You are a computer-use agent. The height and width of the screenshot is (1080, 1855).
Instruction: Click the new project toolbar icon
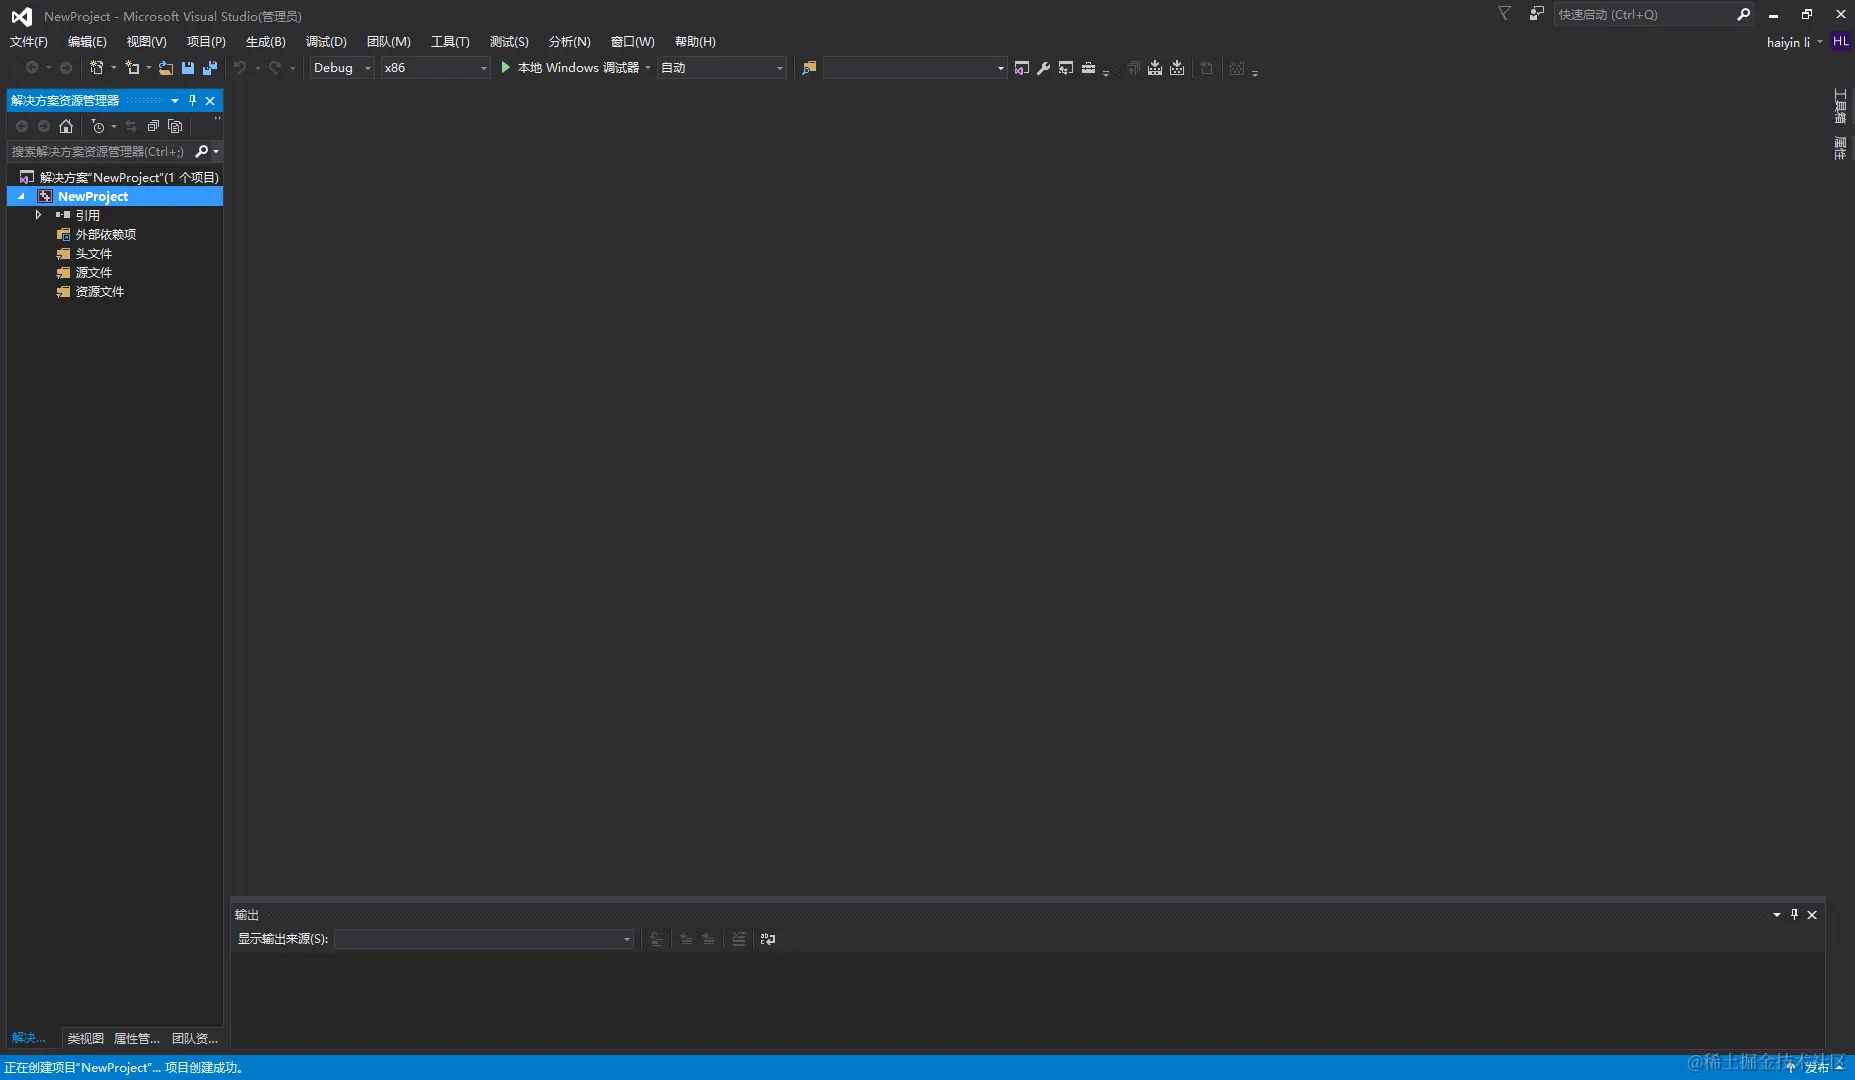coord(97,68)
